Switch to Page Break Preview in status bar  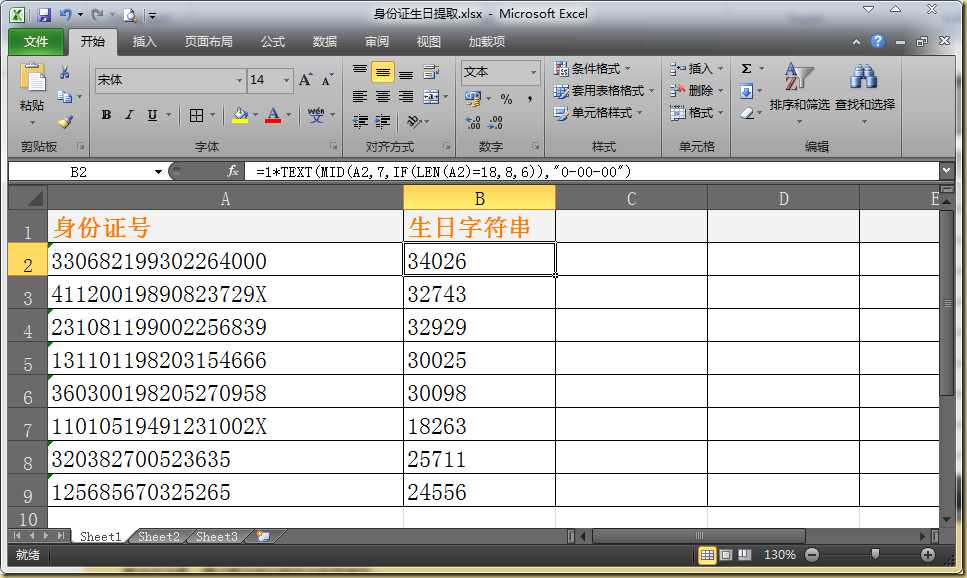(744, 555)
